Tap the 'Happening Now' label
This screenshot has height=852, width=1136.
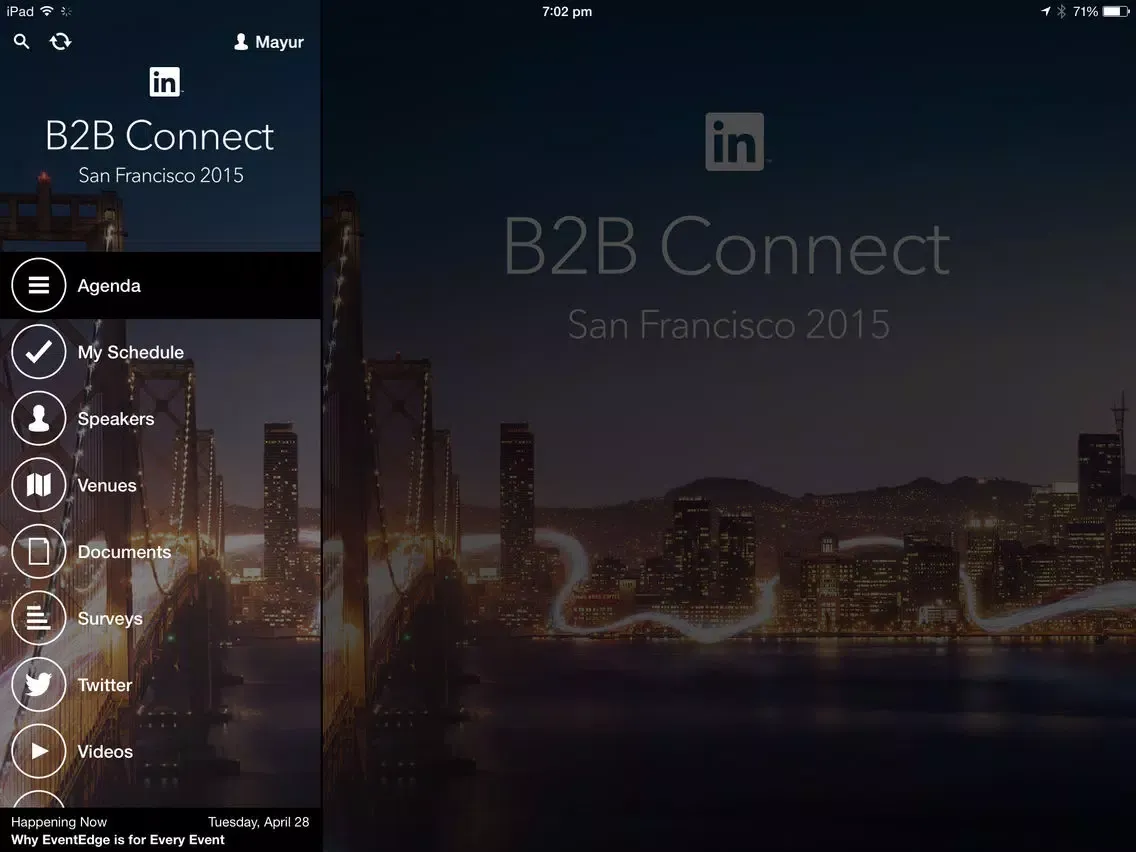59,822
